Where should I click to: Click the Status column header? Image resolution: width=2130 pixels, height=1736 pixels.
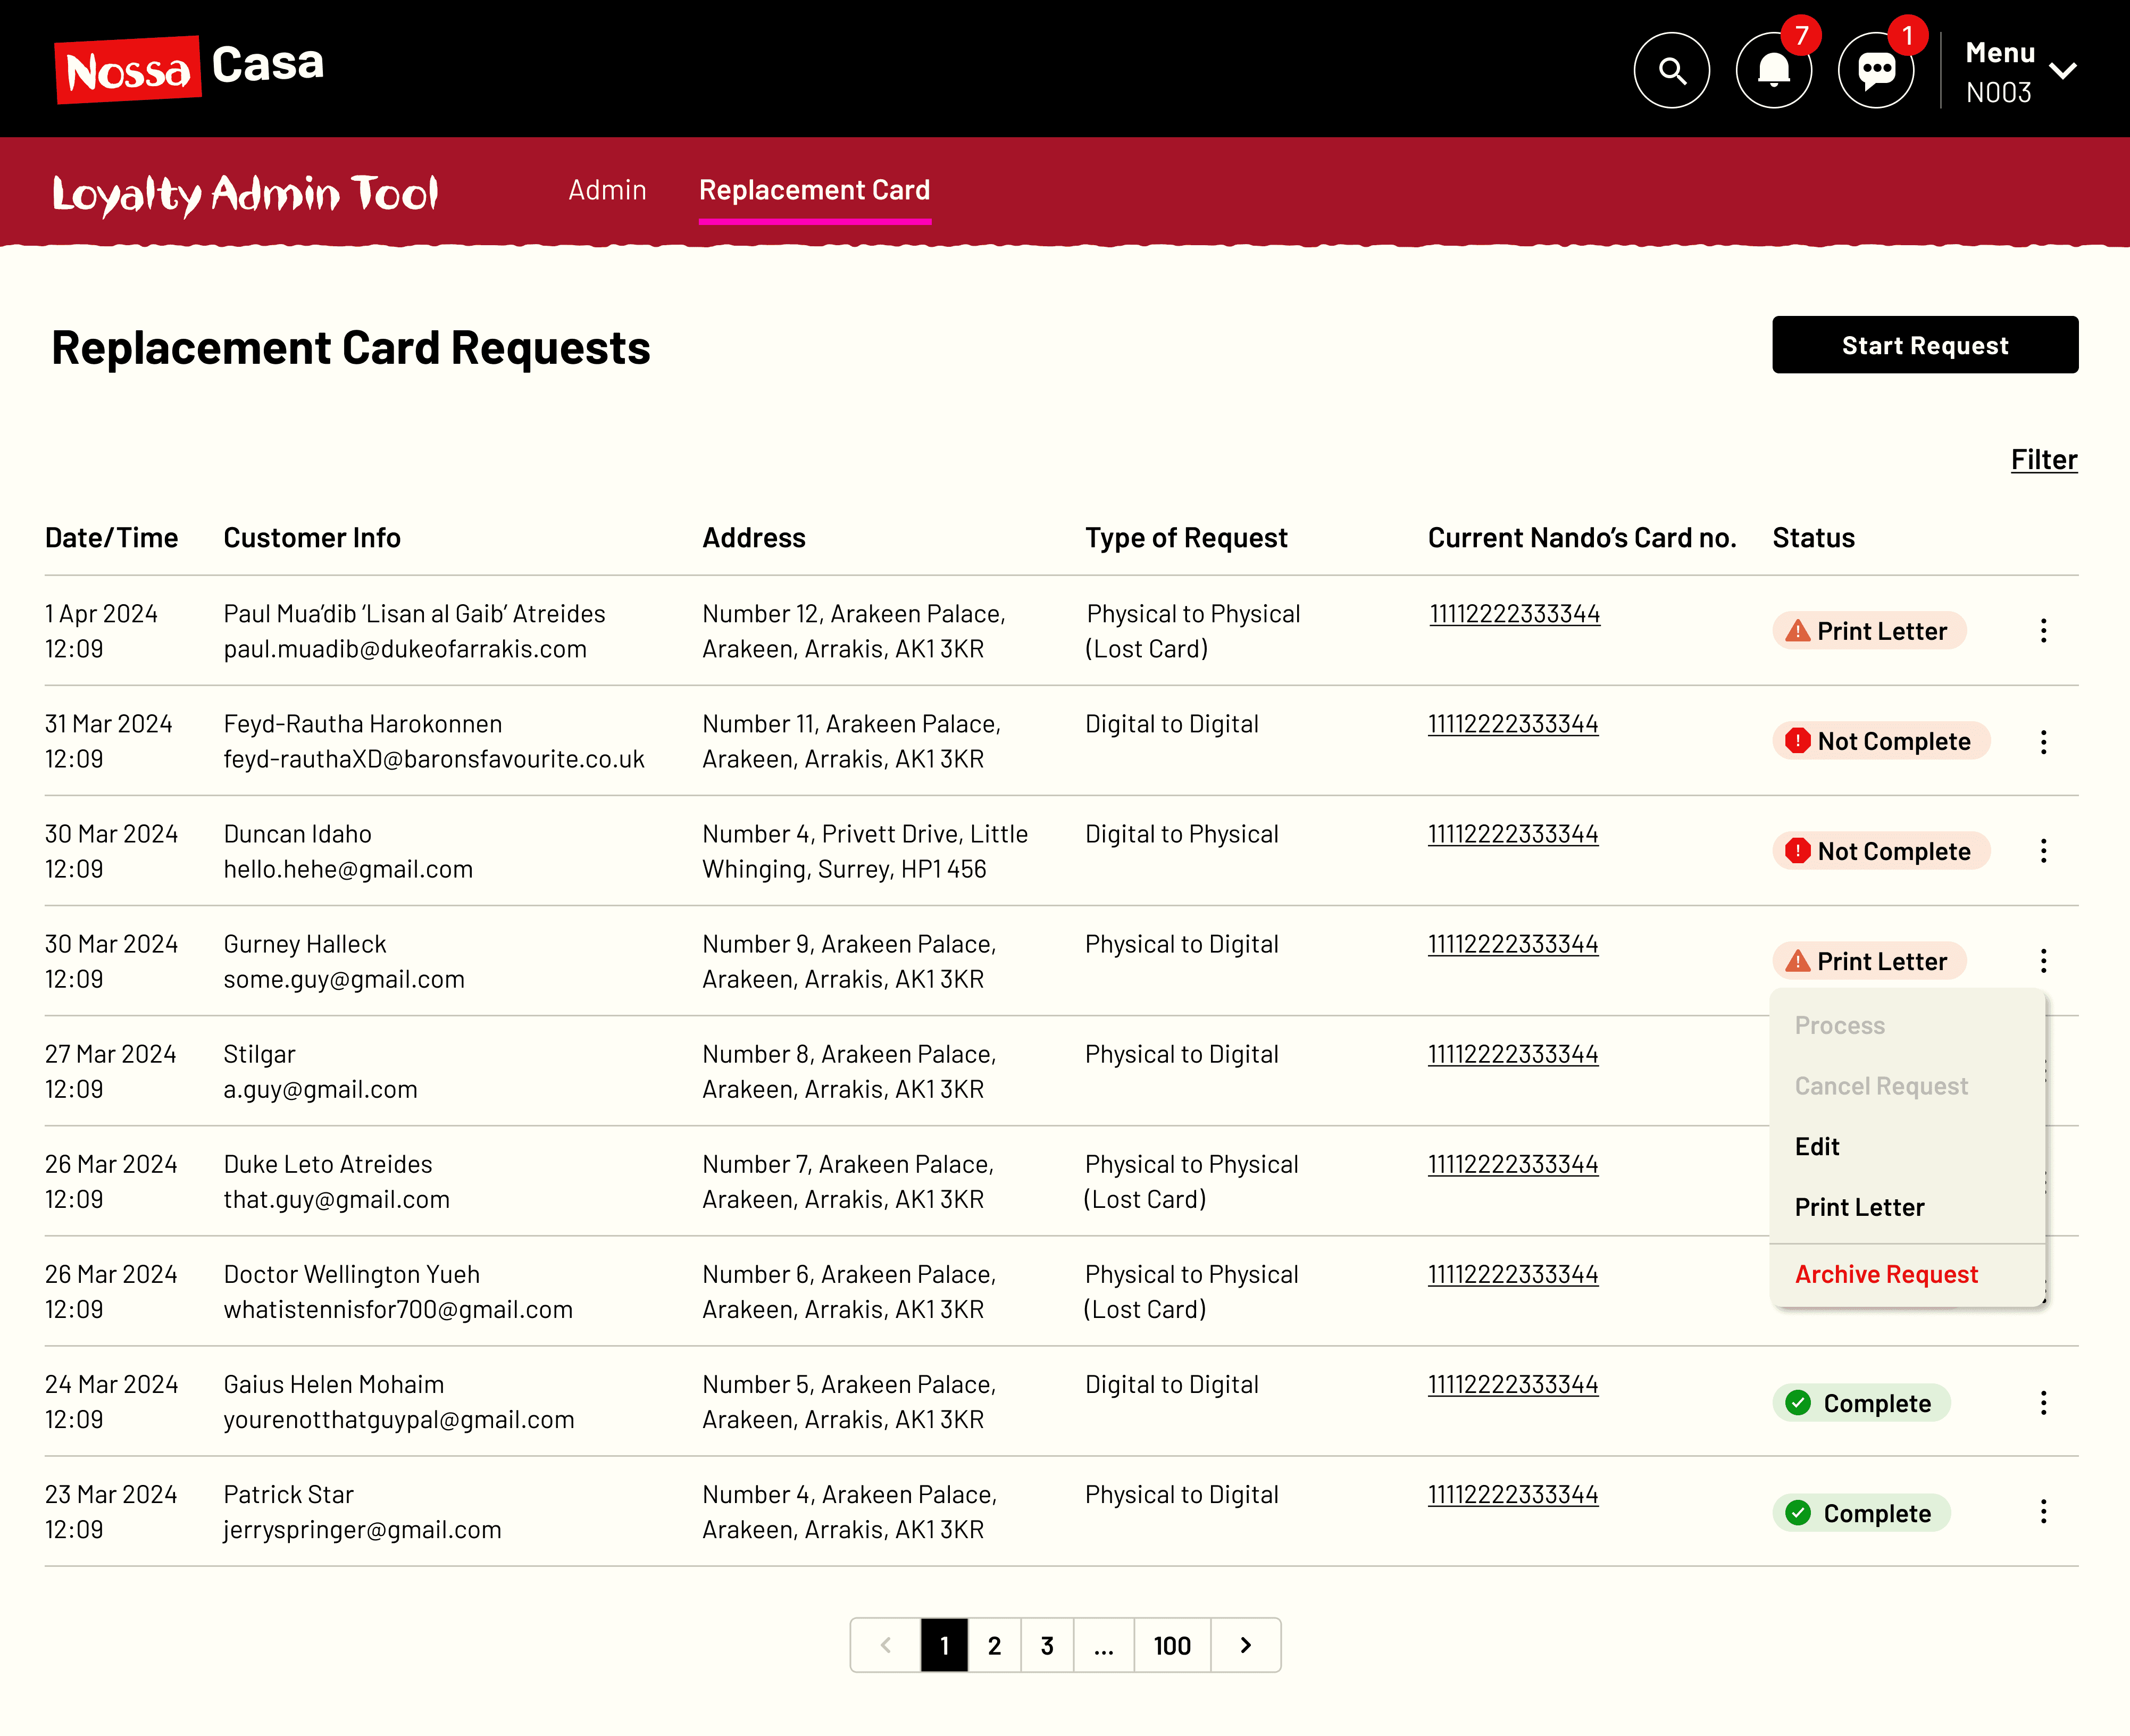(x=1813, y=538)
